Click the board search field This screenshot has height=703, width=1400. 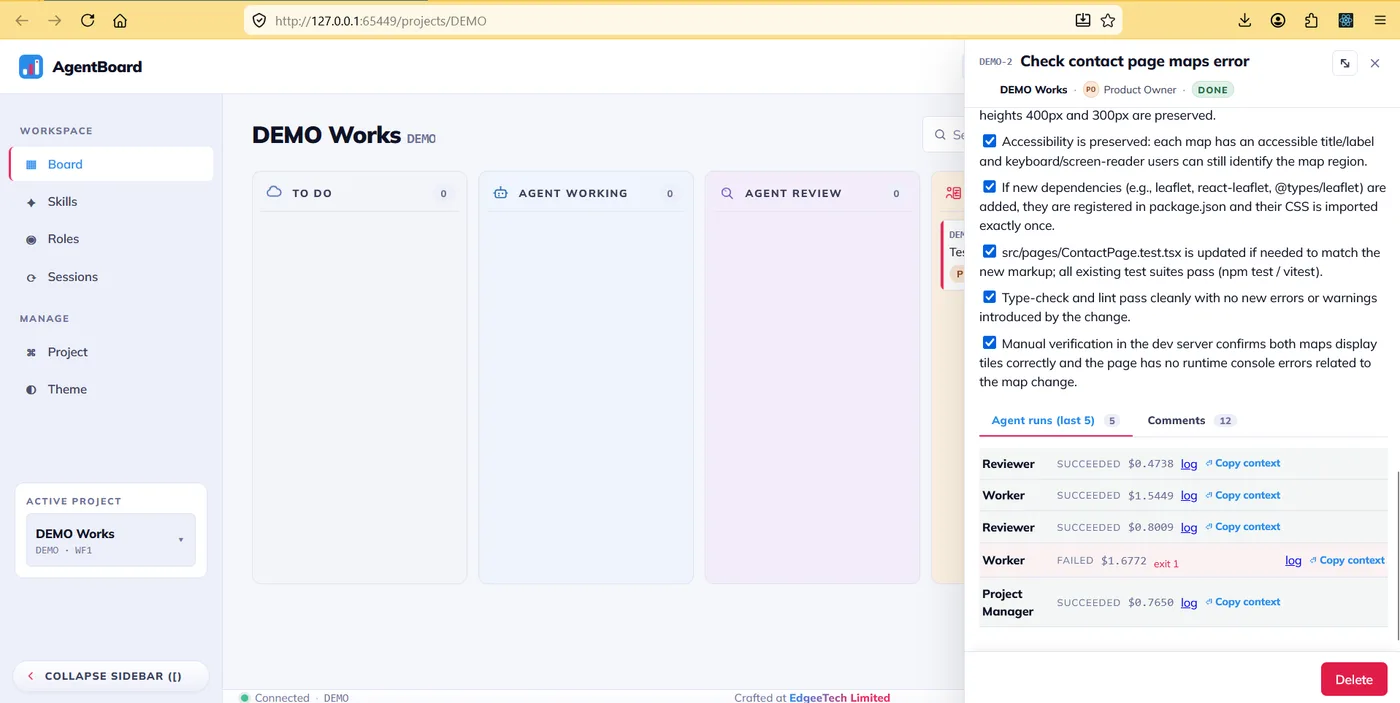click(944, 135)
